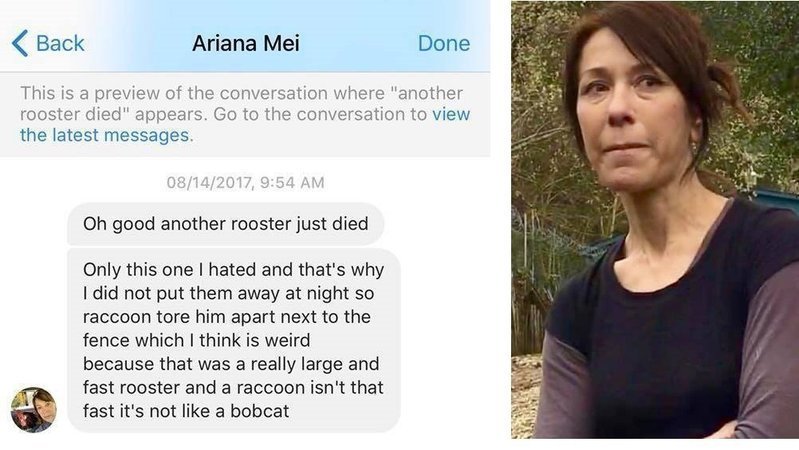Tap the line "fence which I think is weird"
Screen dimensions: 799x450
click(196, 340)
